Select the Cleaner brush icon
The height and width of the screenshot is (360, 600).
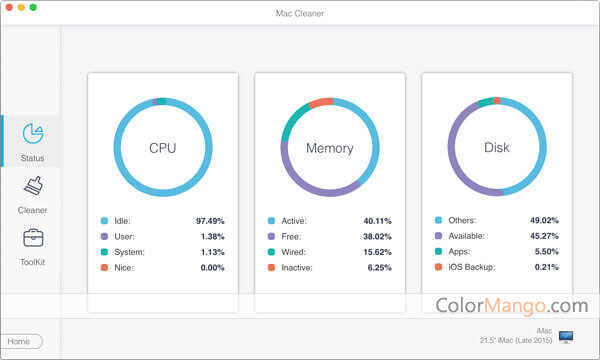coord(34,186)
